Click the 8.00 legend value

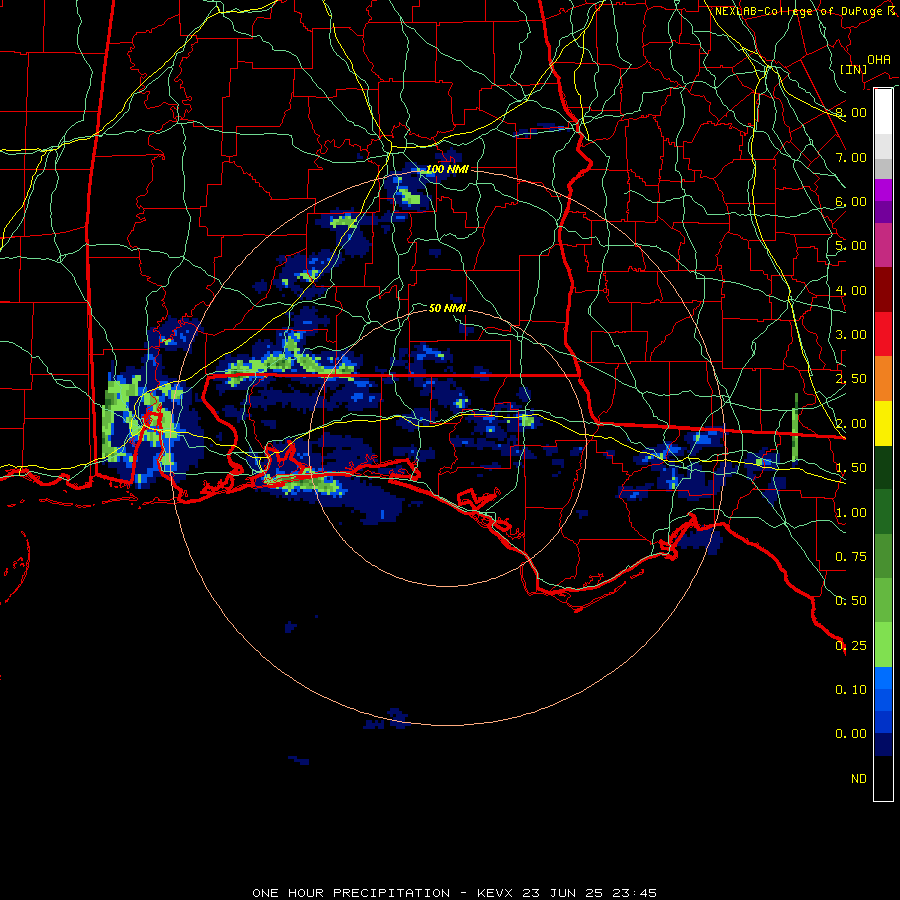[851, 112]
